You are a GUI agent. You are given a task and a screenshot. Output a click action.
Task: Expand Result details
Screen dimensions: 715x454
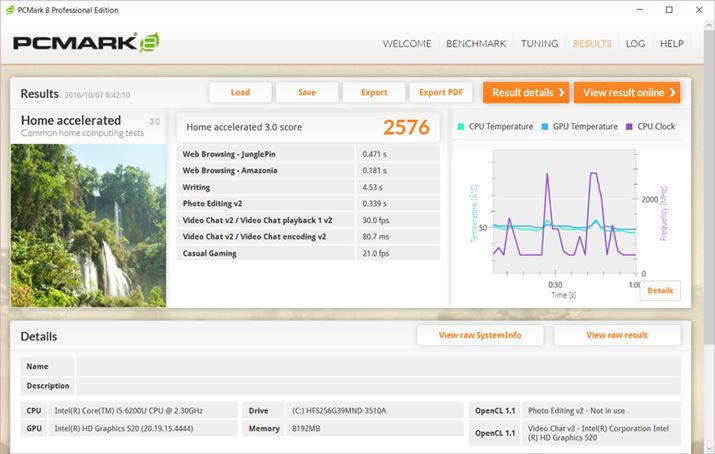tap(526, 93)
